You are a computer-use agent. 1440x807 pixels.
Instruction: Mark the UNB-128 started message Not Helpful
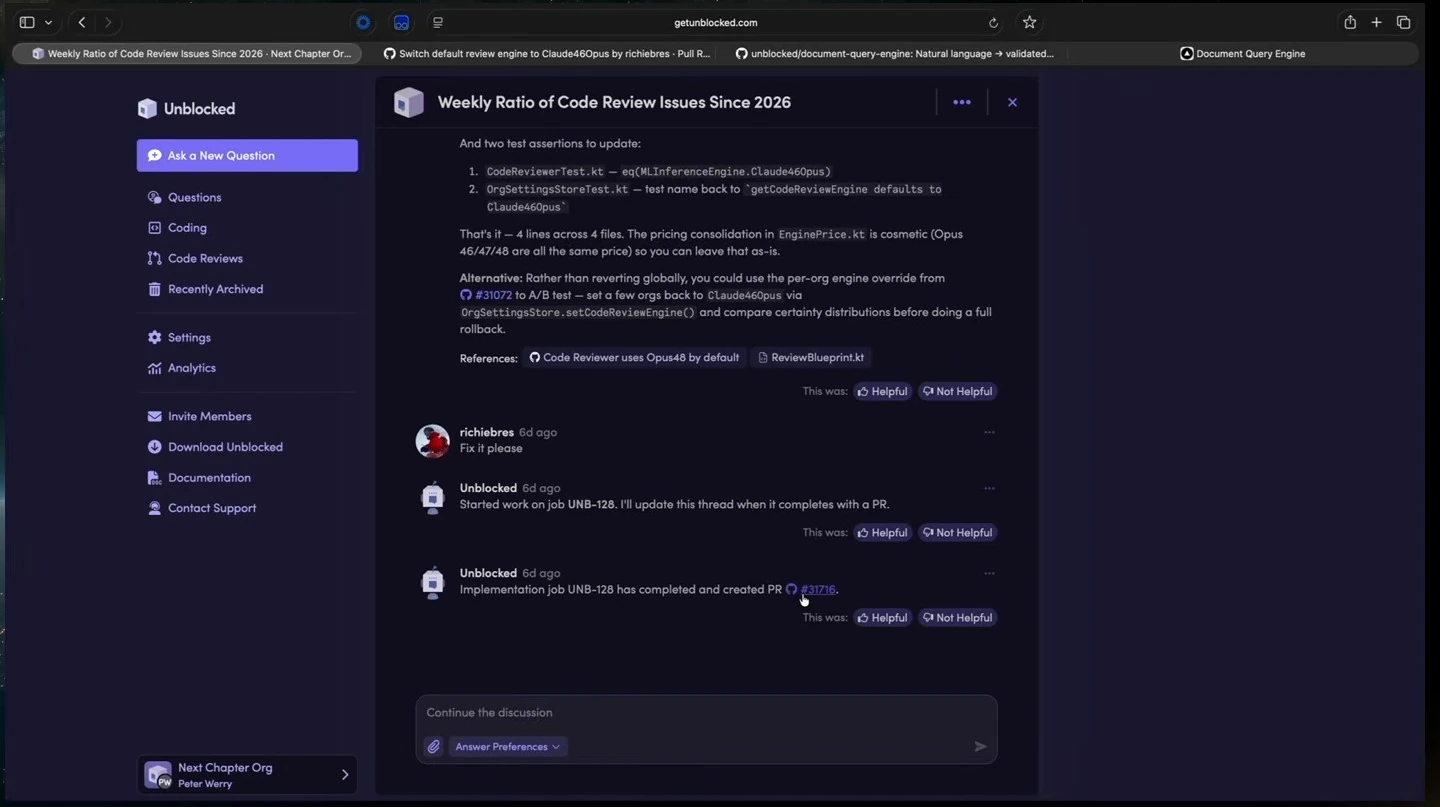(x=958, y=533)
